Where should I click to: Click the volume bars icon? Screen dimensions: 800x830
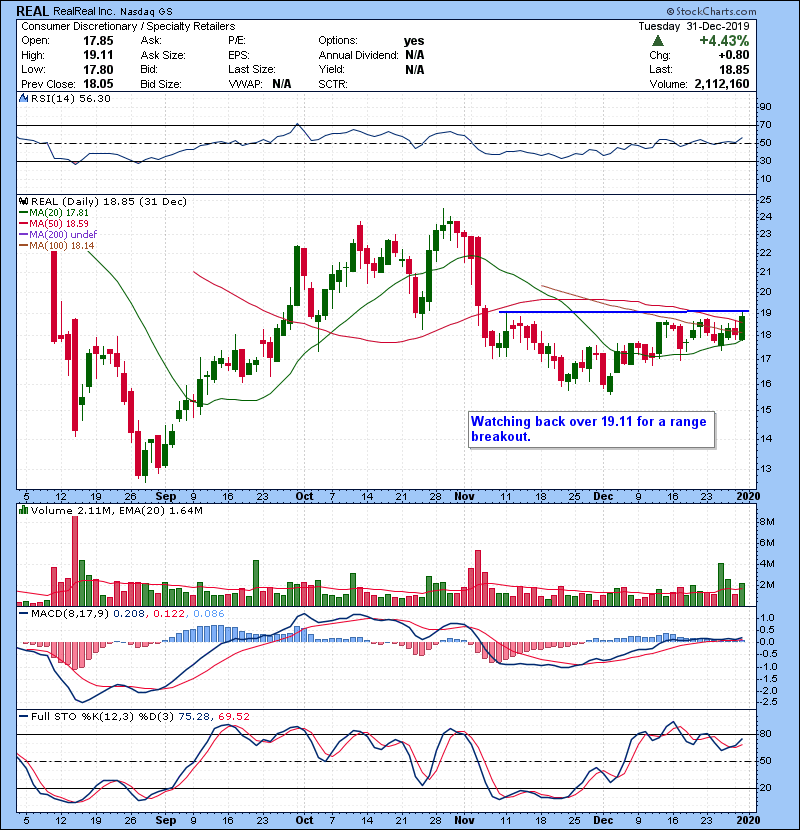(24, 510)
